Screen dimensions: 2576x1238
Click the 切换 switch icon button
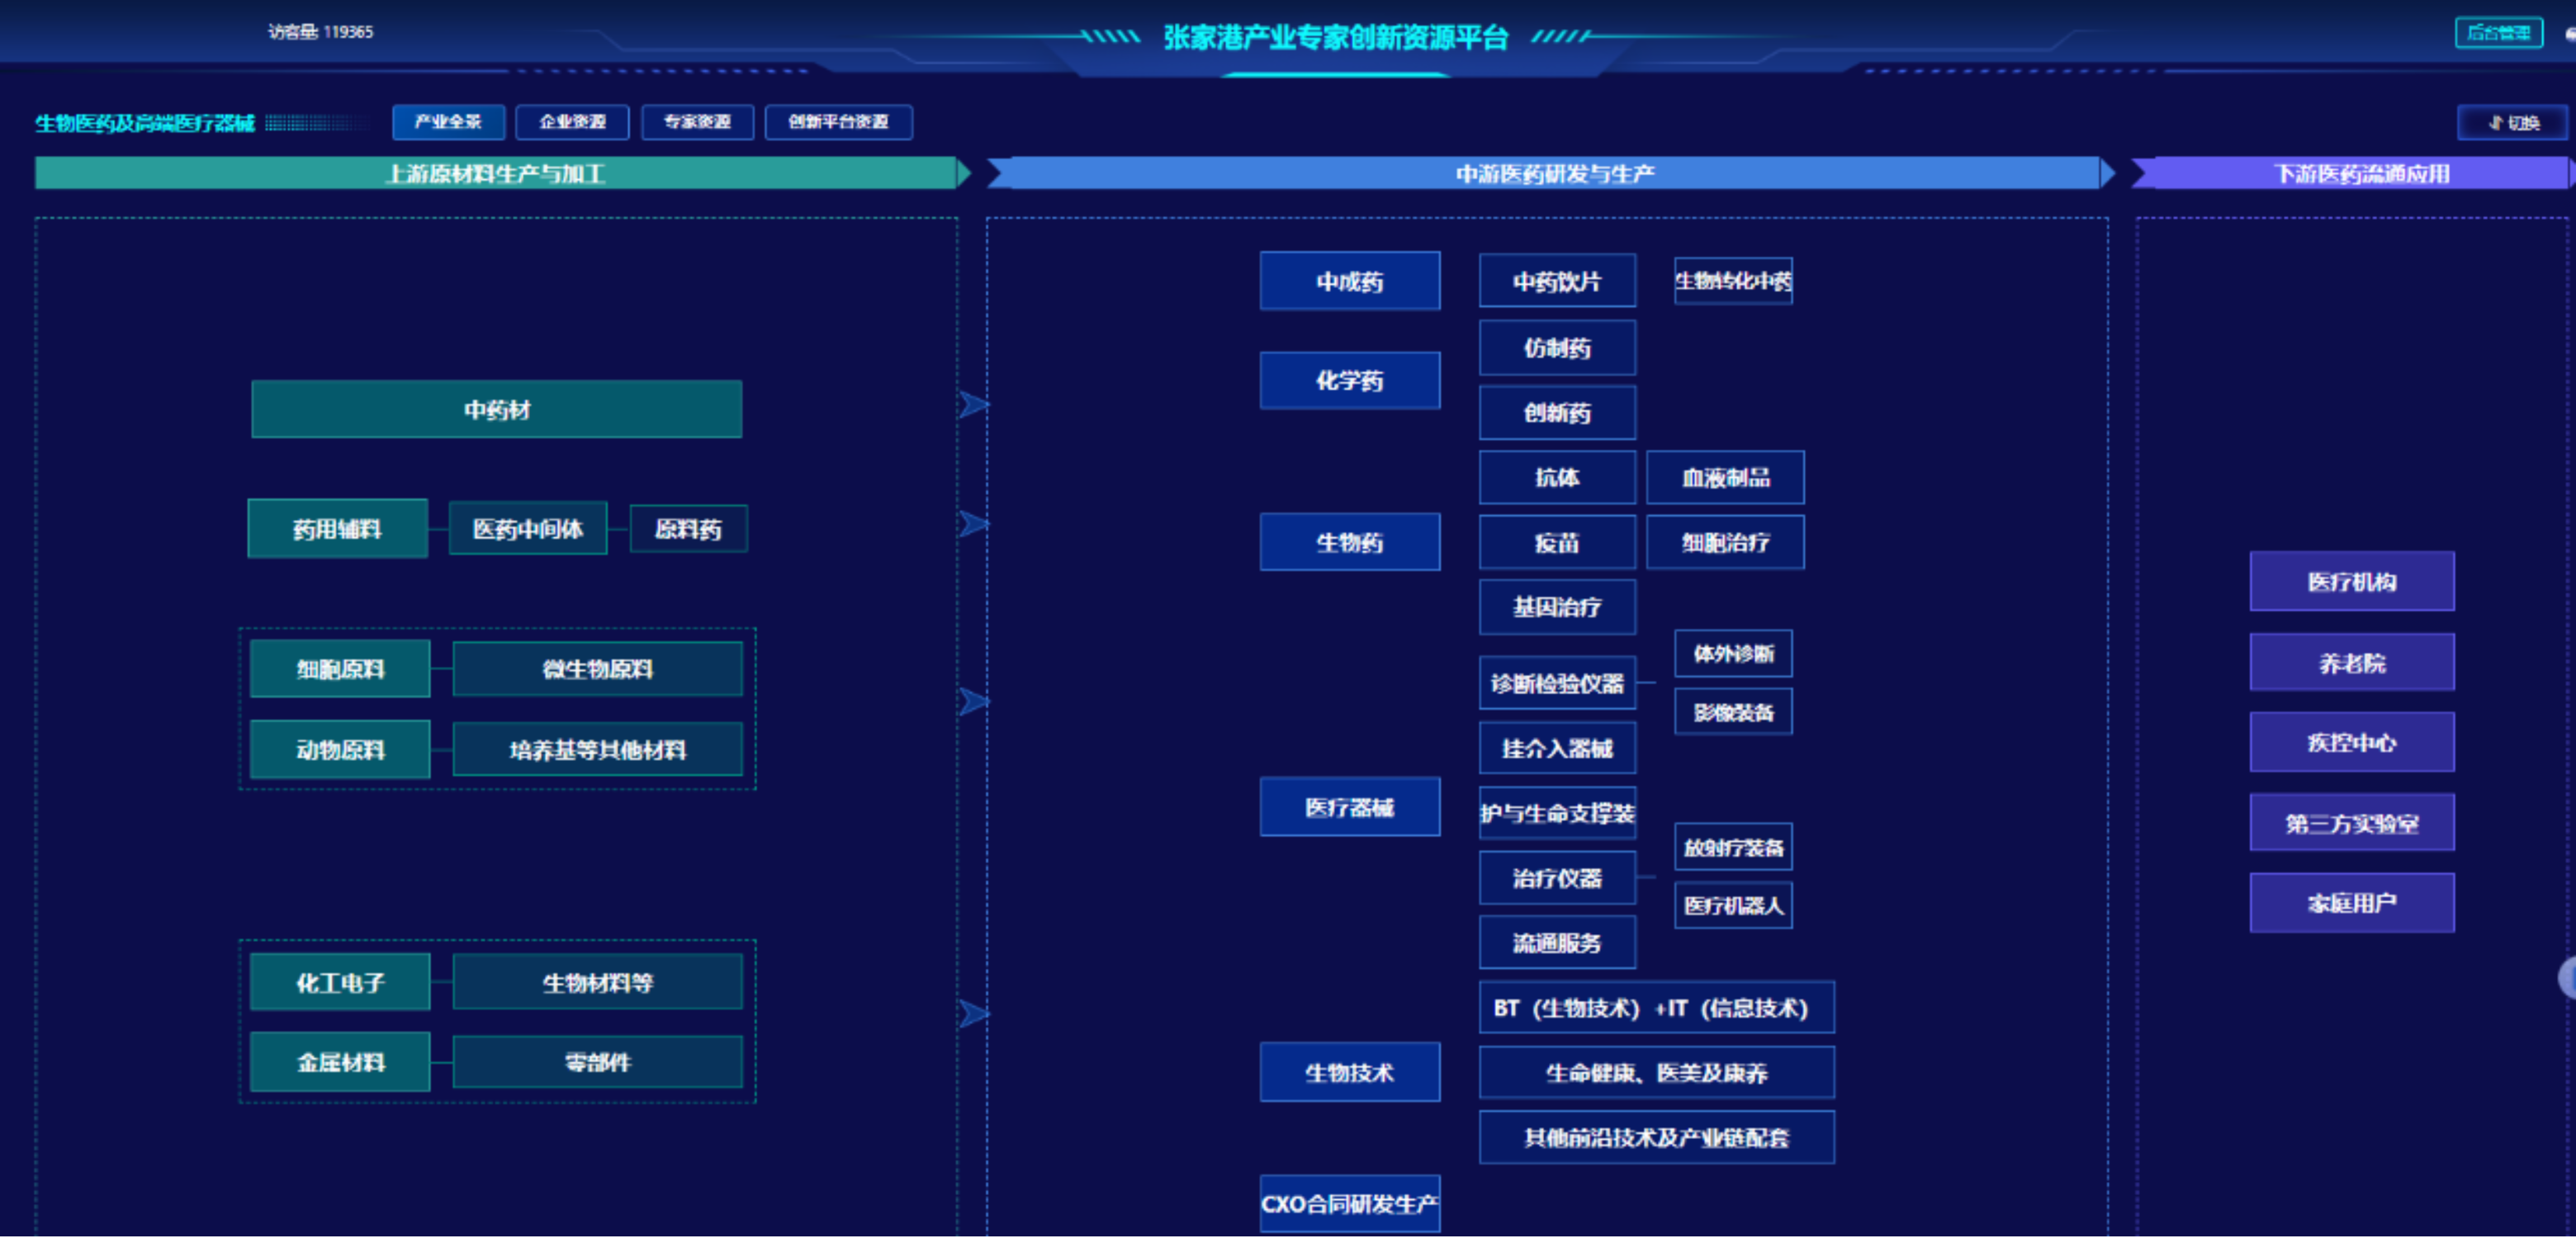2512,122
